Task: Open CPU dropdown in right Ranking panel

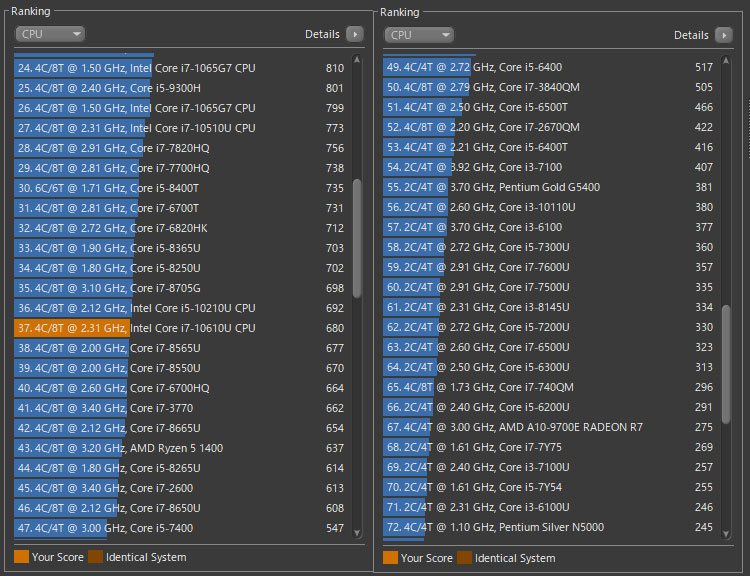Action: click(x=419, y=35)
